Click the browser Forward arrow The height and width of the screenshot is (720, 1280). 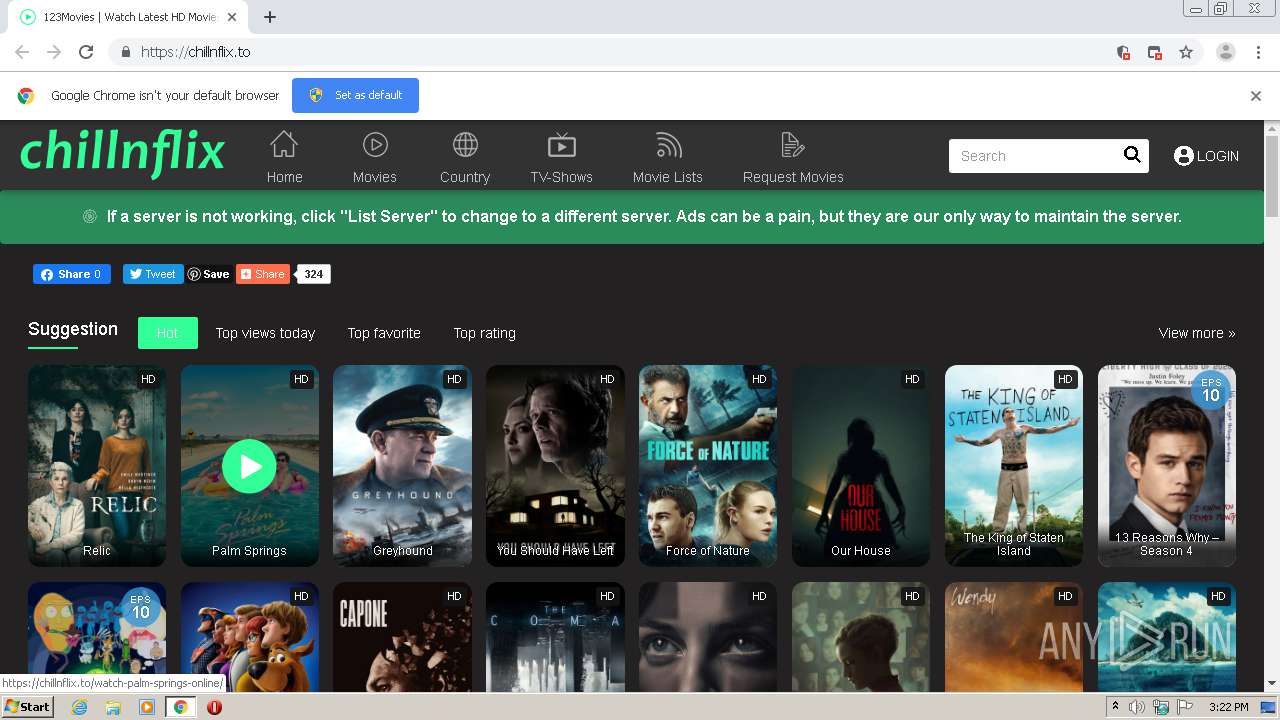54,52
